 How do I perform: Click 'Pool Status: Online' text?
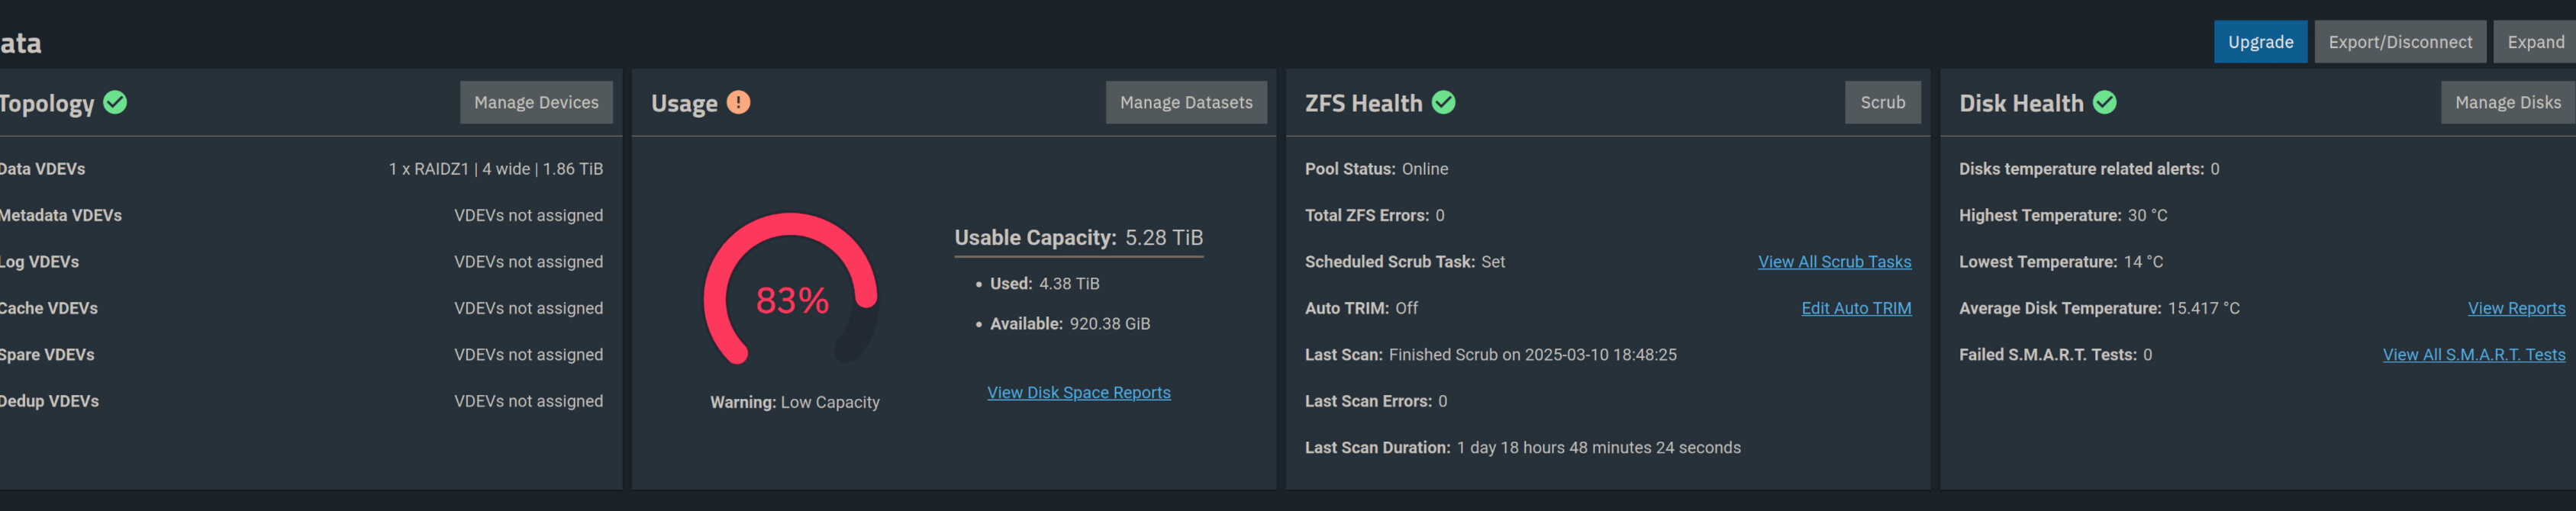1376,169
